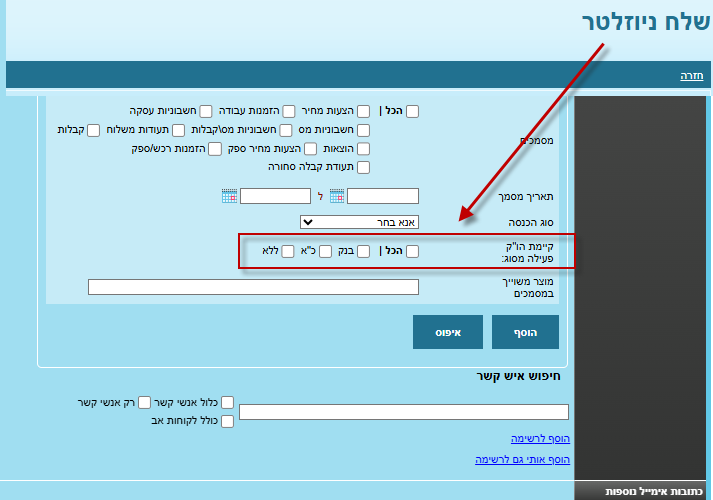Enable the כולל לקוחות אב checkbox

click(x=227, y=421)
